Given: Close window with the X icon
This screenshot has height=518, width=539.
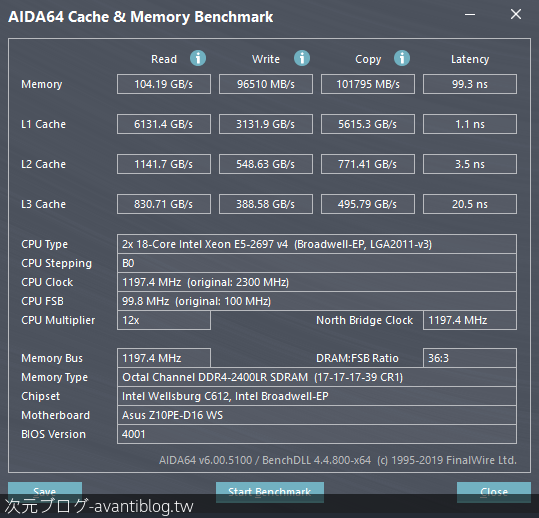Looking at the screenshot, I should pos(516,14).
